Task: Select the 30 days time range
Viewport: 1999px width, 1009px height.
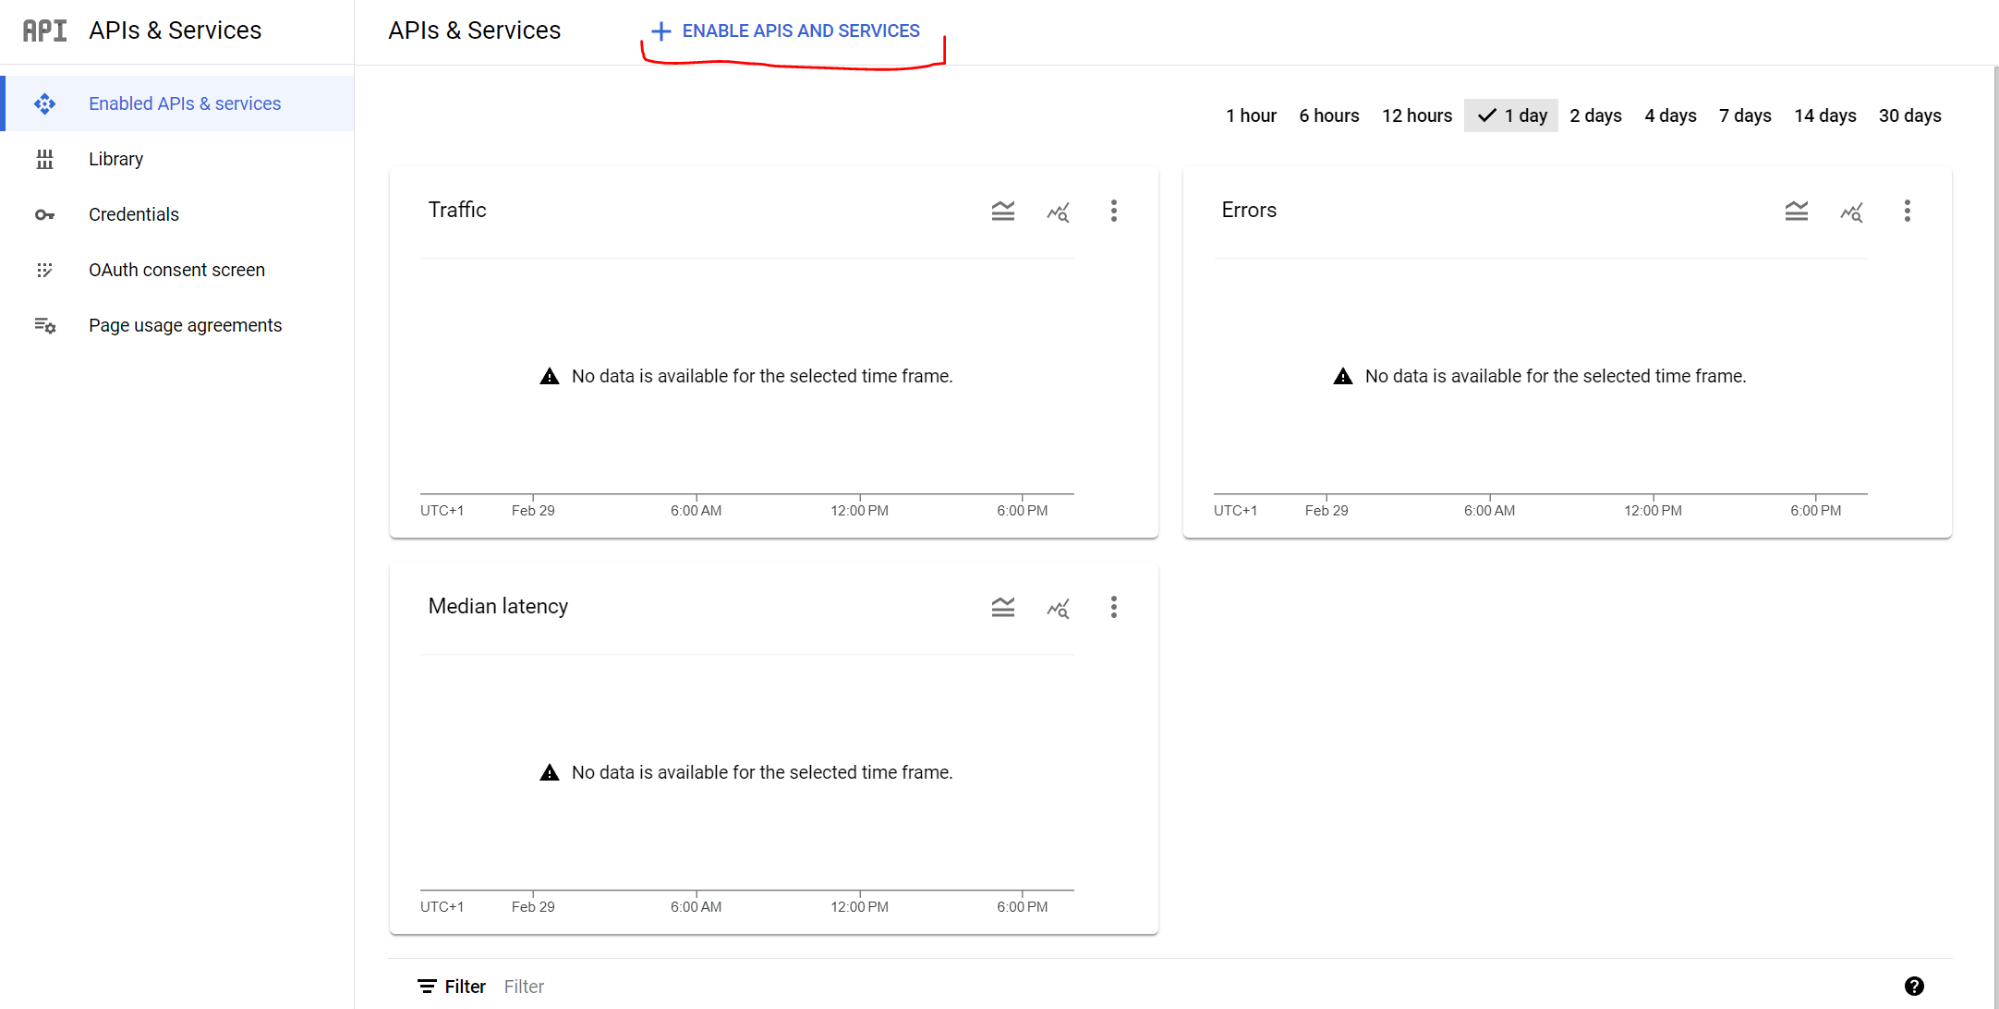Action: (1909, 116)
